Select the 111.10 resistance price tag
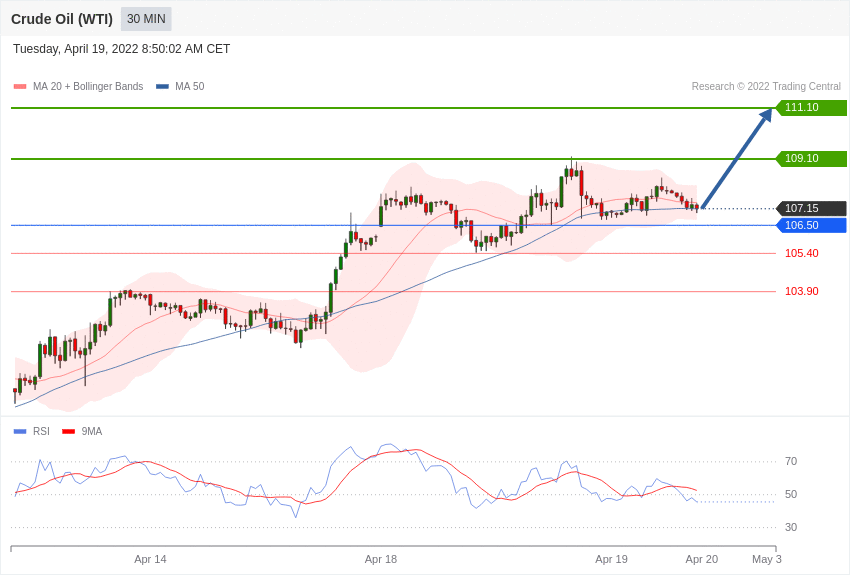Screen dimensions: 850x576 tap(812, 107)
